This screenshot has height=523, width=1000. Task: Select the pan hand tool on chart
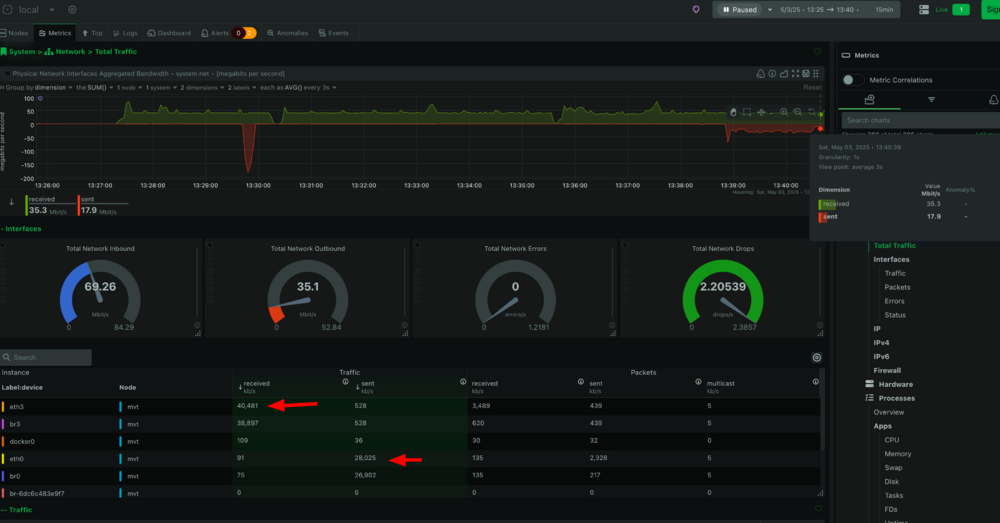click(x=733, y=112)
